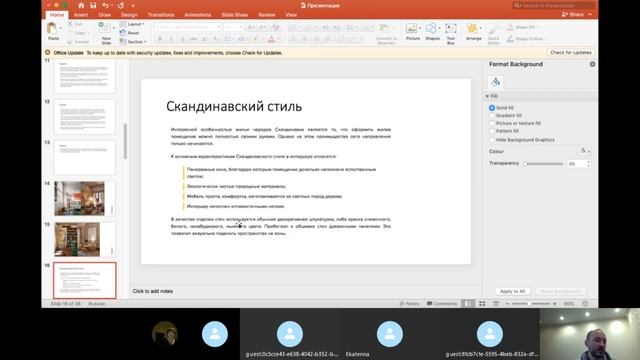Adjust the zoom slider in status bar
The image size is (640, 360).
click(531, 304)
